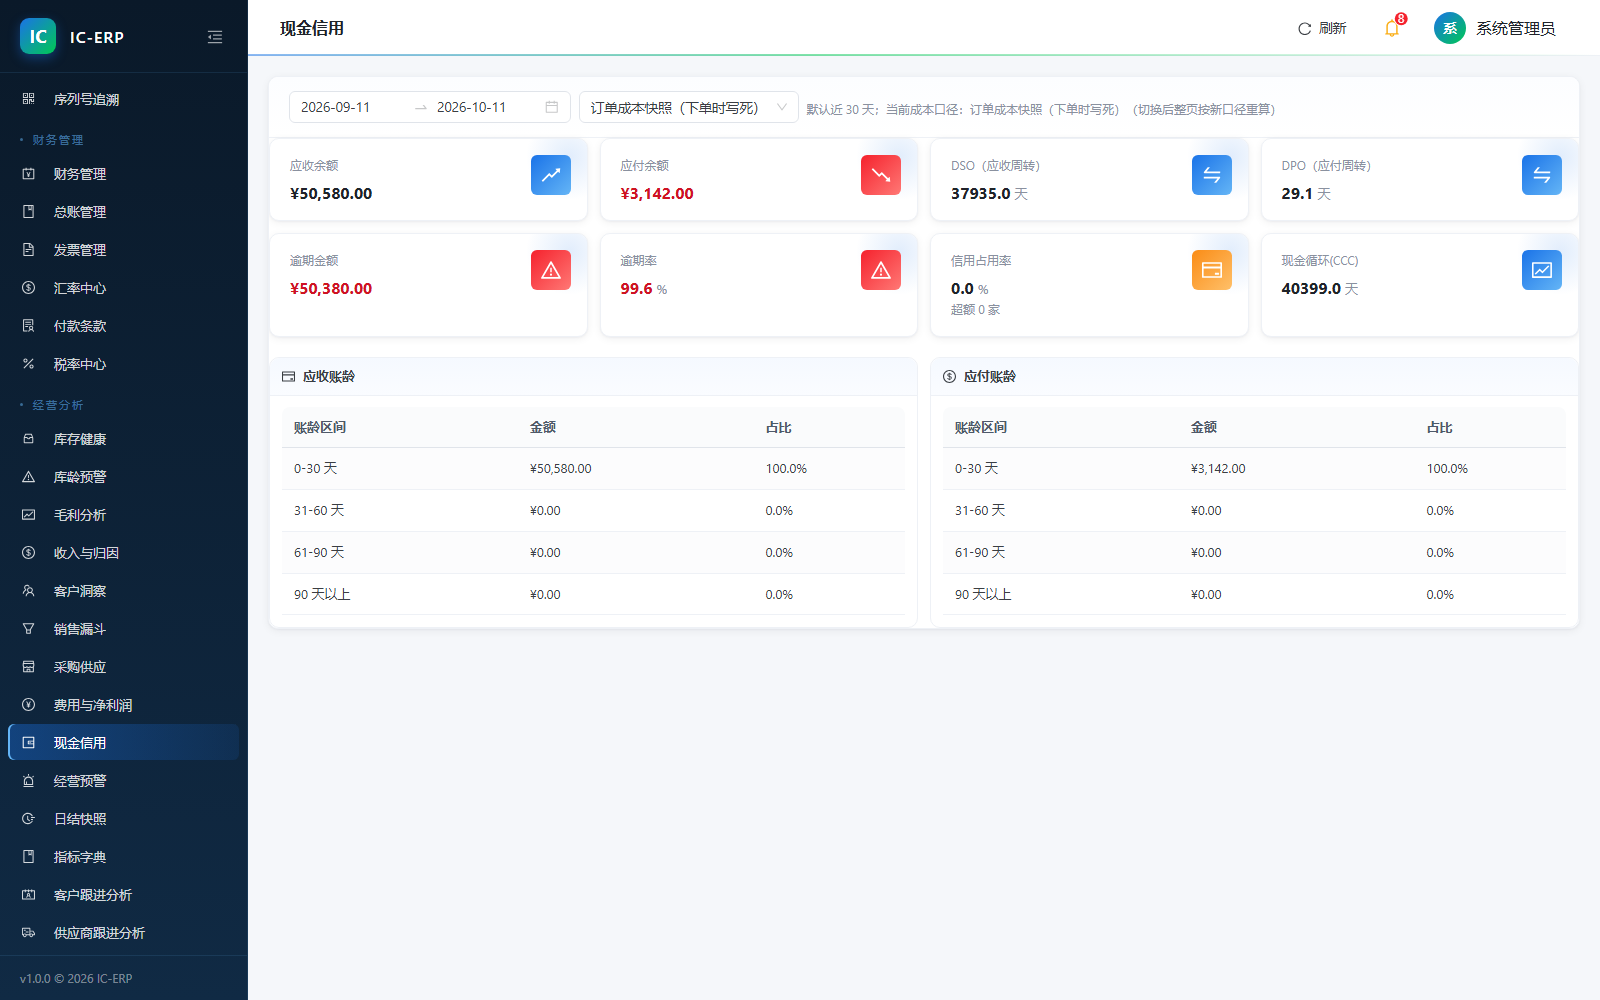This screenshot has width=1600, height=1000.
Task: Click the 刷新 refresh button
Action: point(1322,28)
